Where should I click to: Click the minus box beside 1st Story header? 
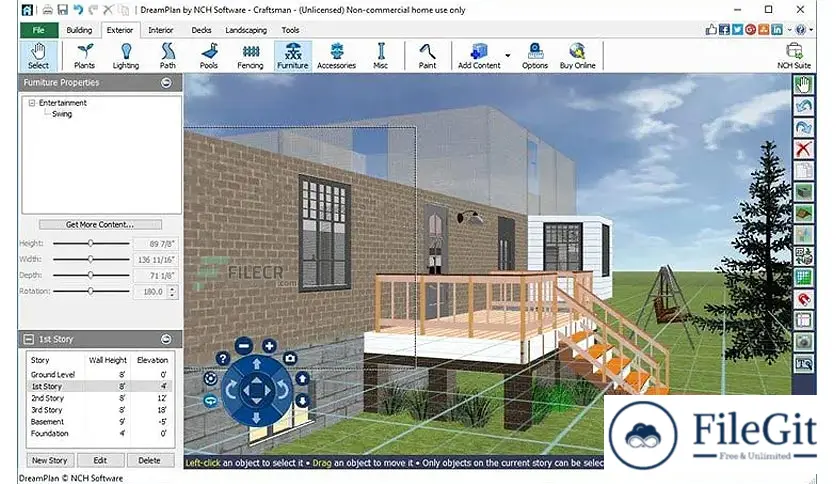[x=29, y=339]
